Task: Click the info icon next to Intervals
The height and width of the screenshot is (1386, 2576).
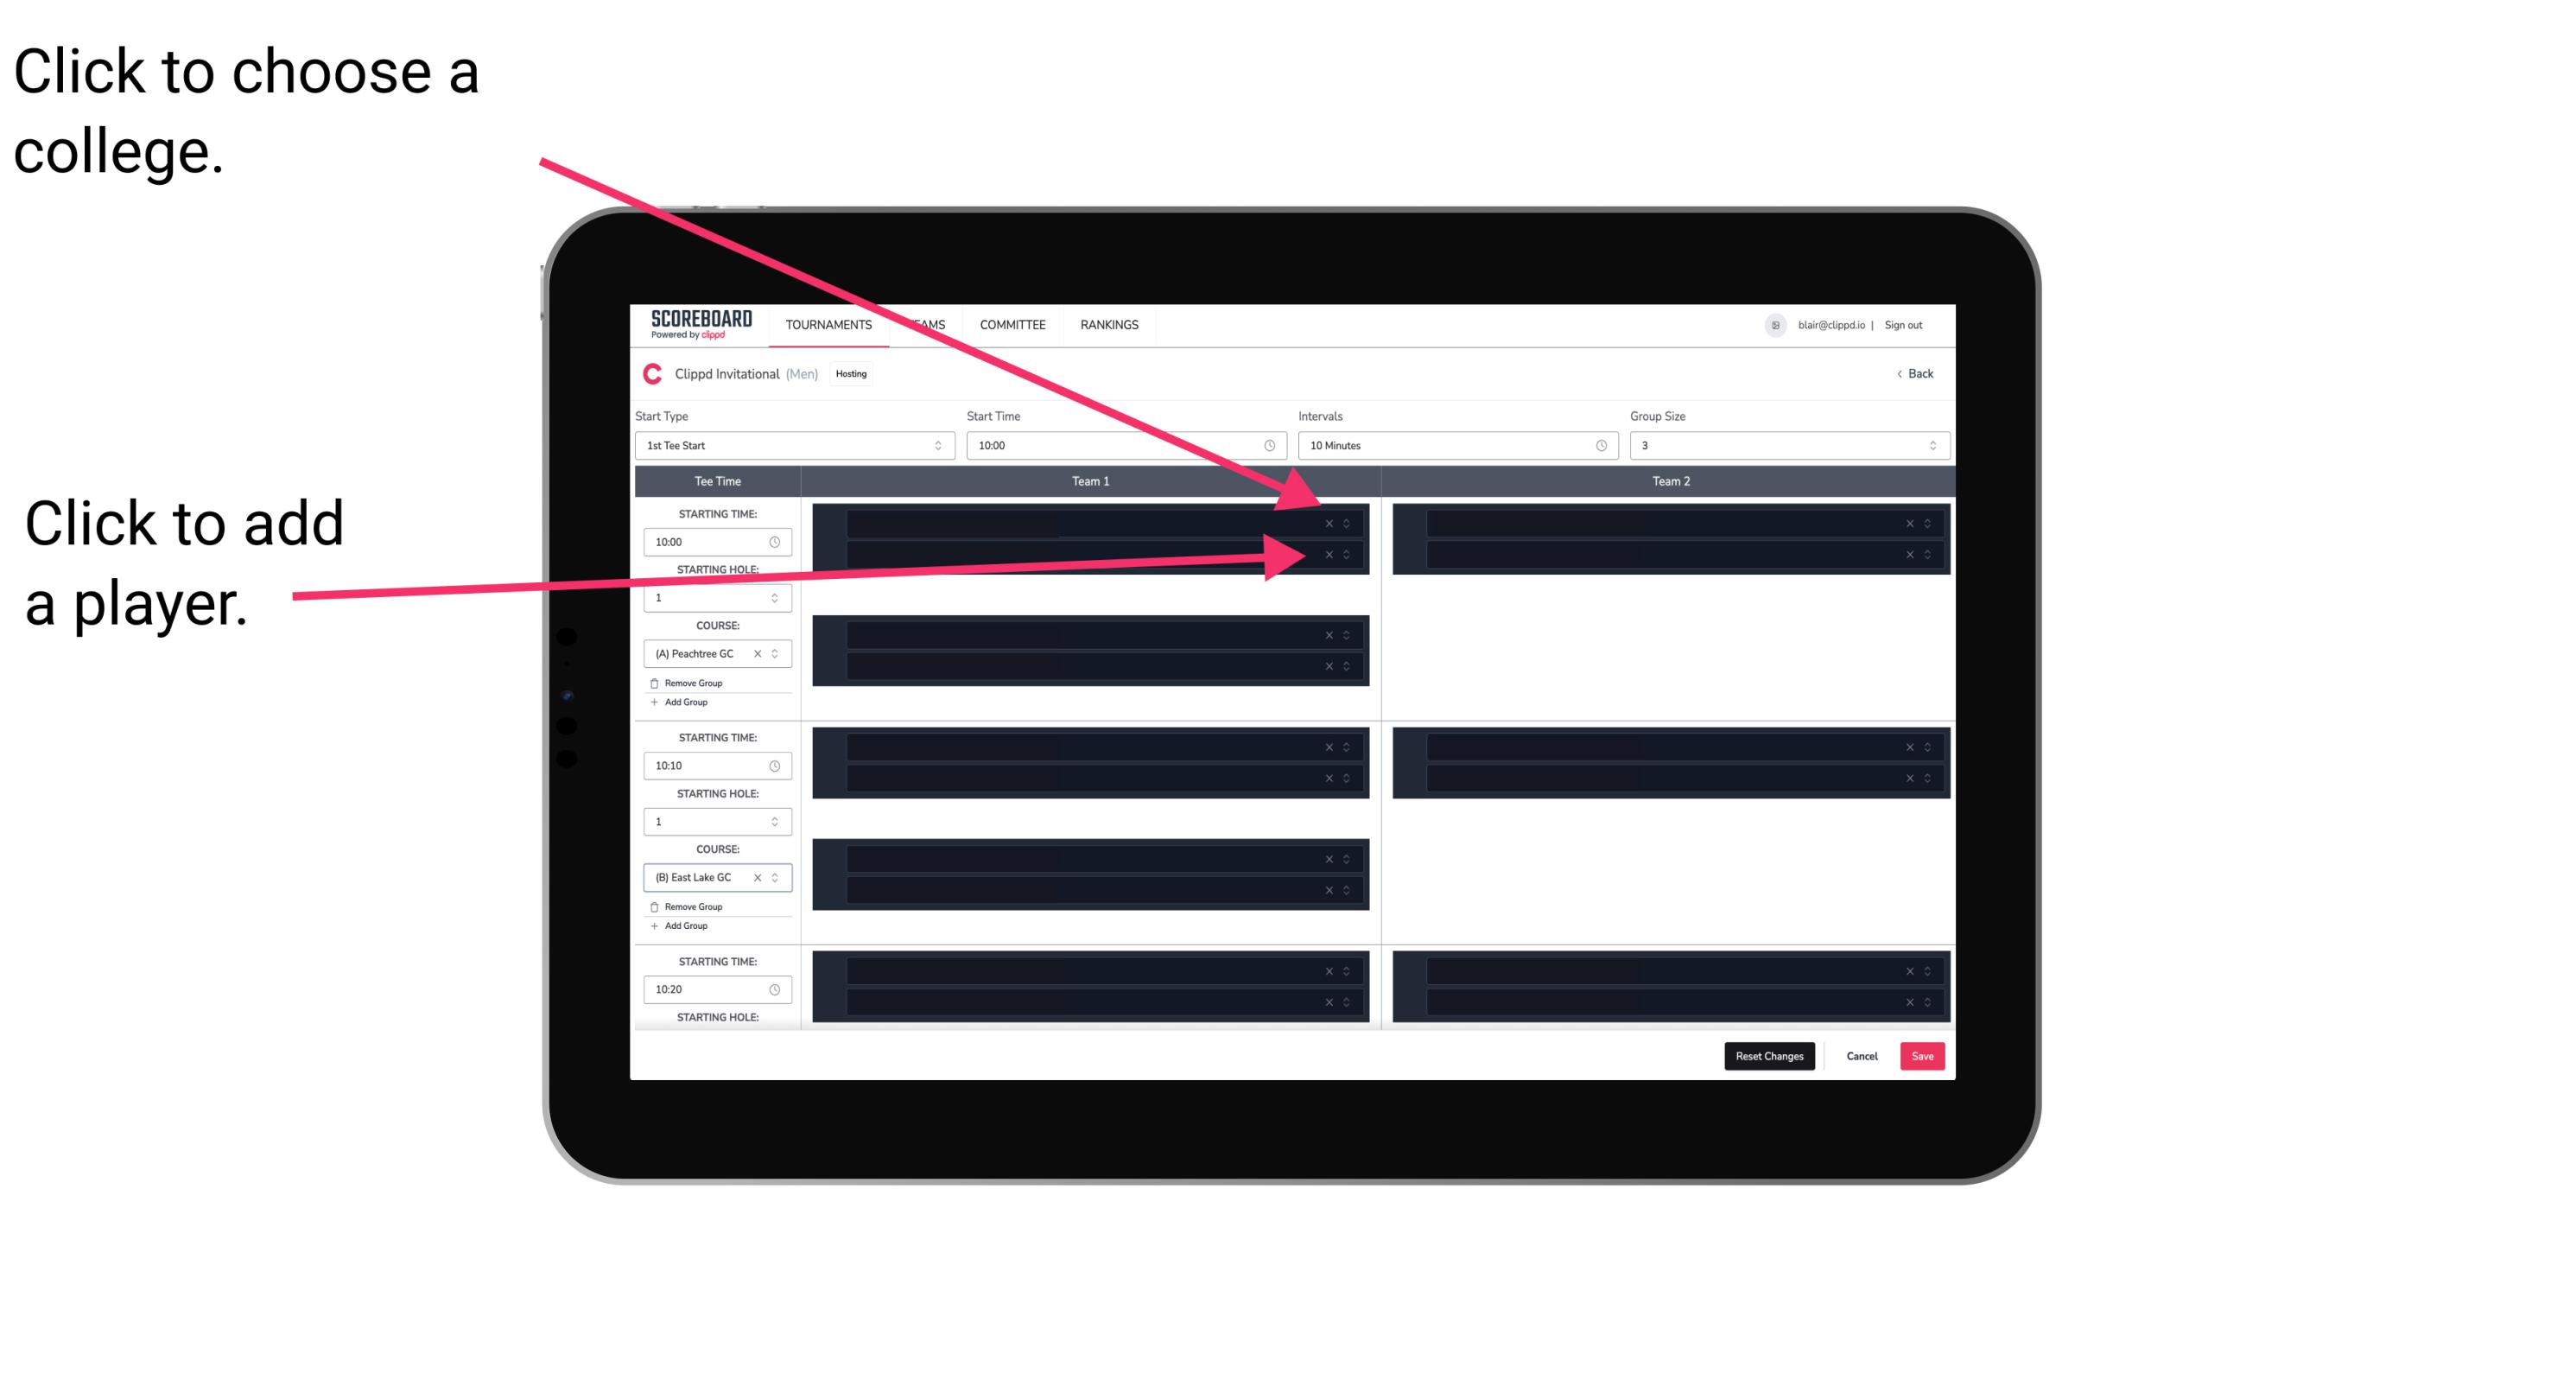Action: pyautogui.click(x=1596, y=446)
